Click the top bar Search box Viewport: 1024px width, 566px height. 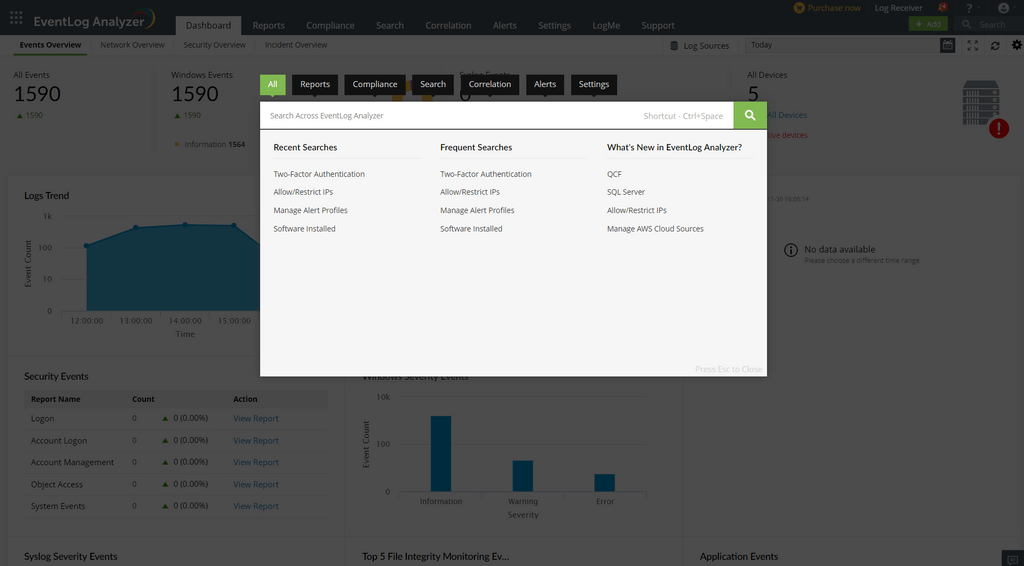click(989, 24)
